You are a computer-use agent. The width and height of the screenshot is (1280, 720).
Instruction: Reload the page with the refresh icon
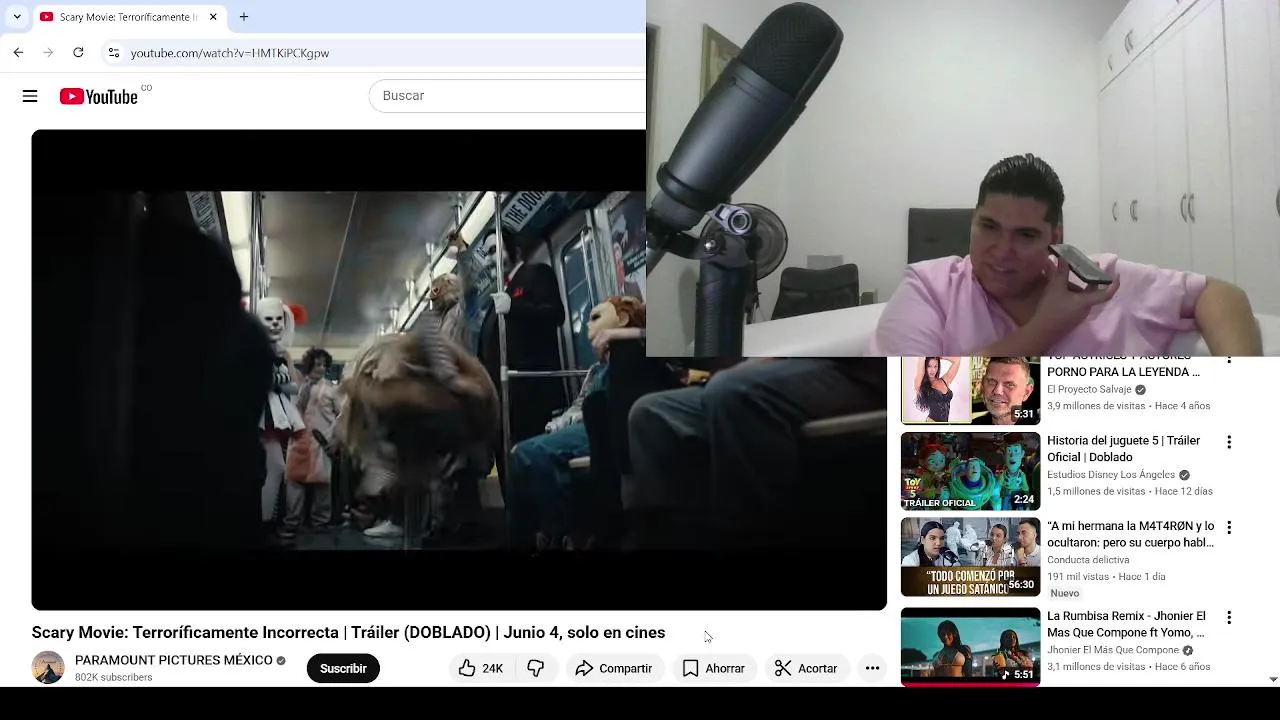(78, 52)
